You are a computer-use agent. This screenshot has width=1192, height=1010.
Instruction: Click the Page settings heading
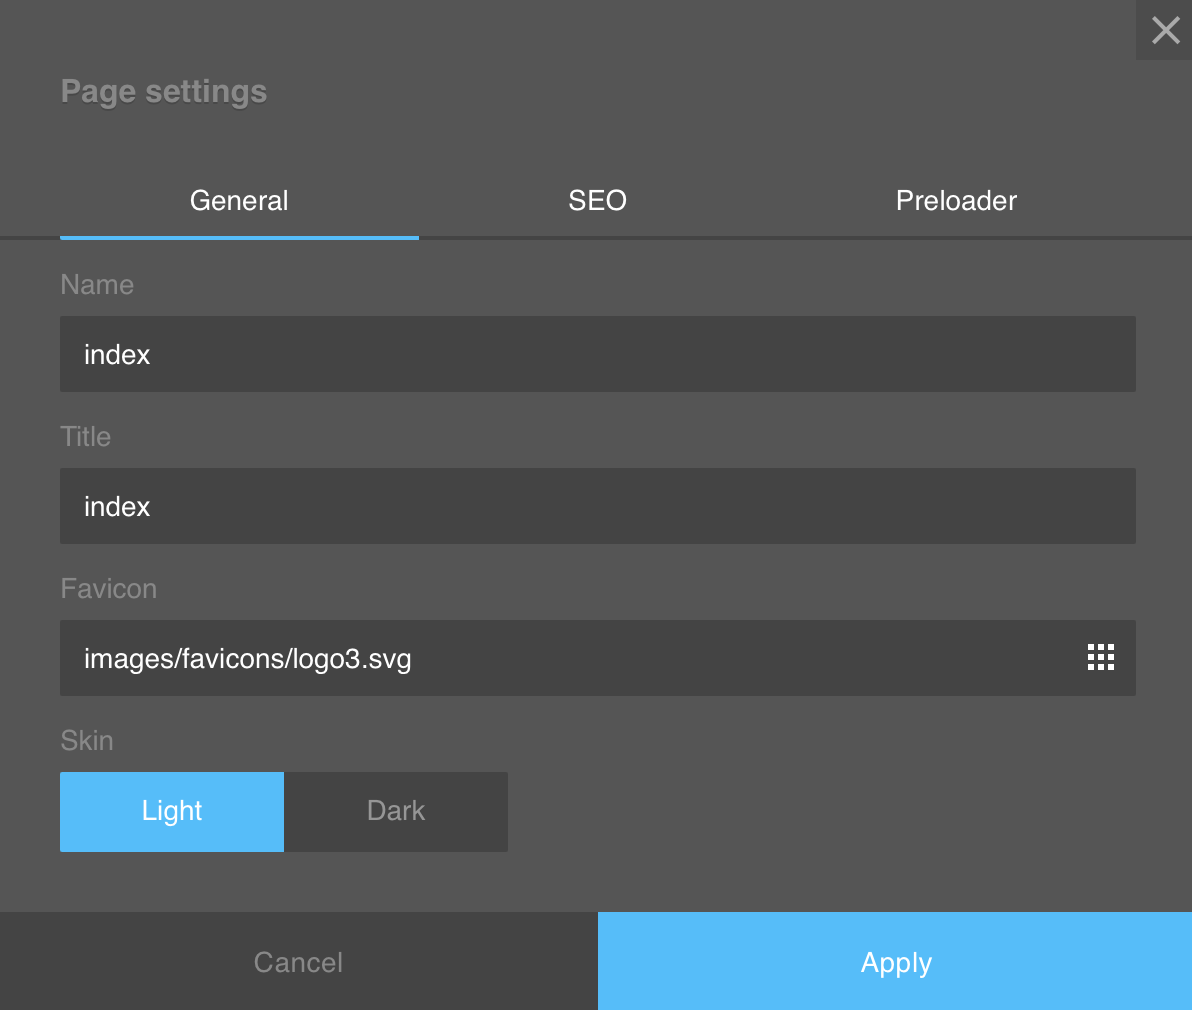[164, 92]
